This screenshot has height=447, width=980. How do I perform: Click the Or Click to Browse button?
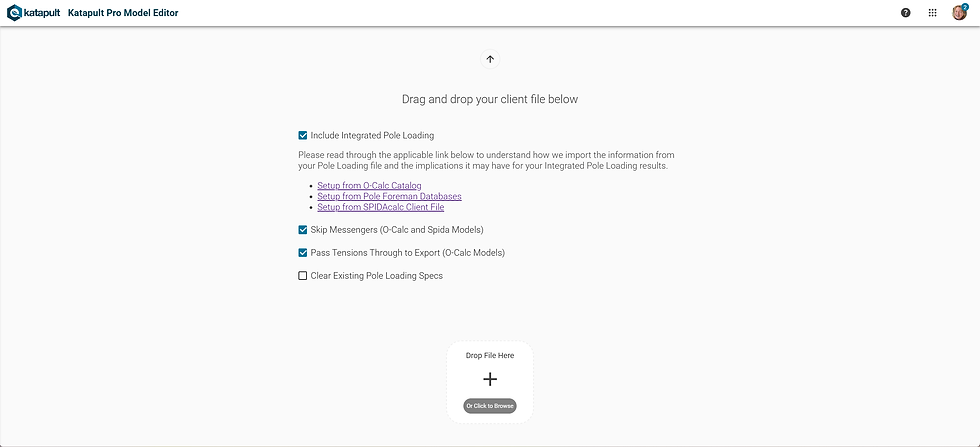click(x=490, y=406)
